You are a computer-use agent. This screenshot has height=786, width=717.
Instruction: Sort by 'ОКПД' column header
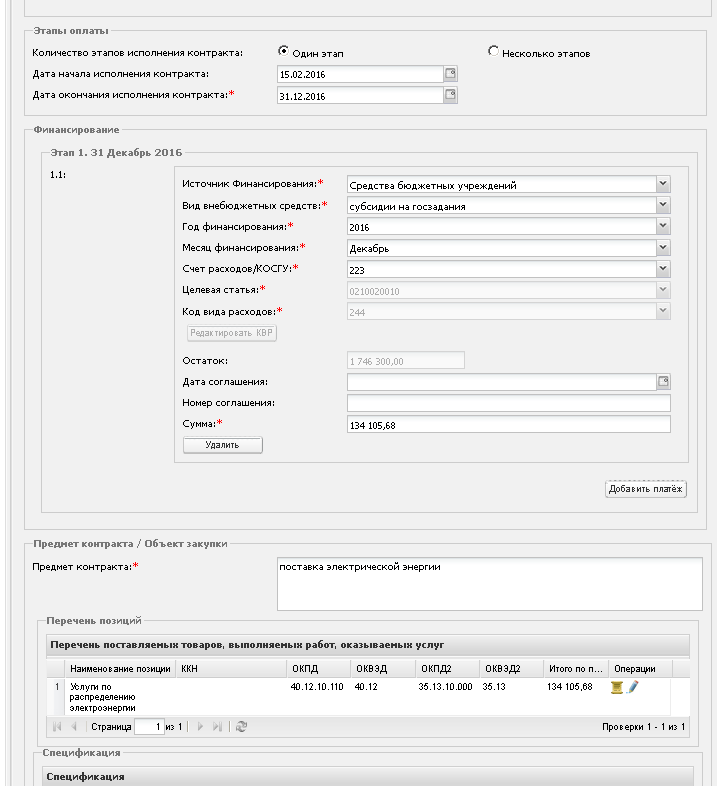click(x=319, y=669)
